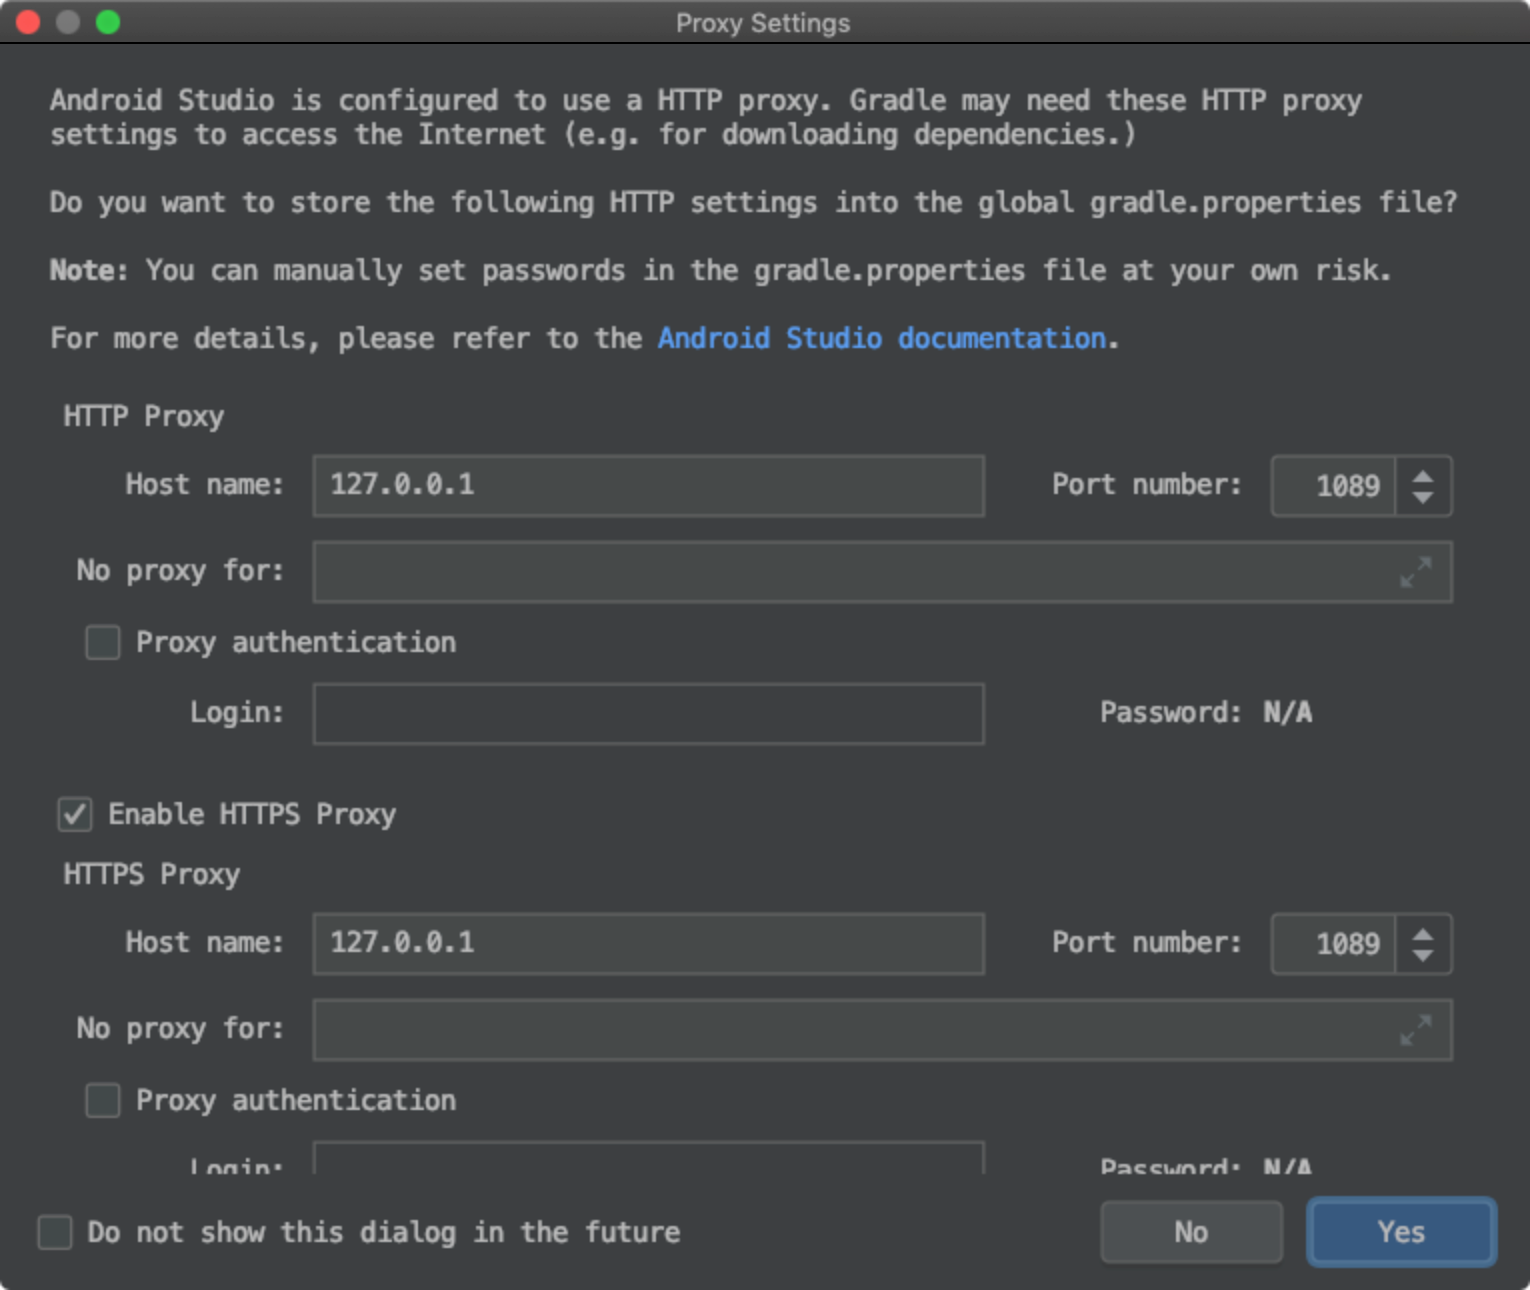Decline storing proxy settings with No

coord(1191,1232)
